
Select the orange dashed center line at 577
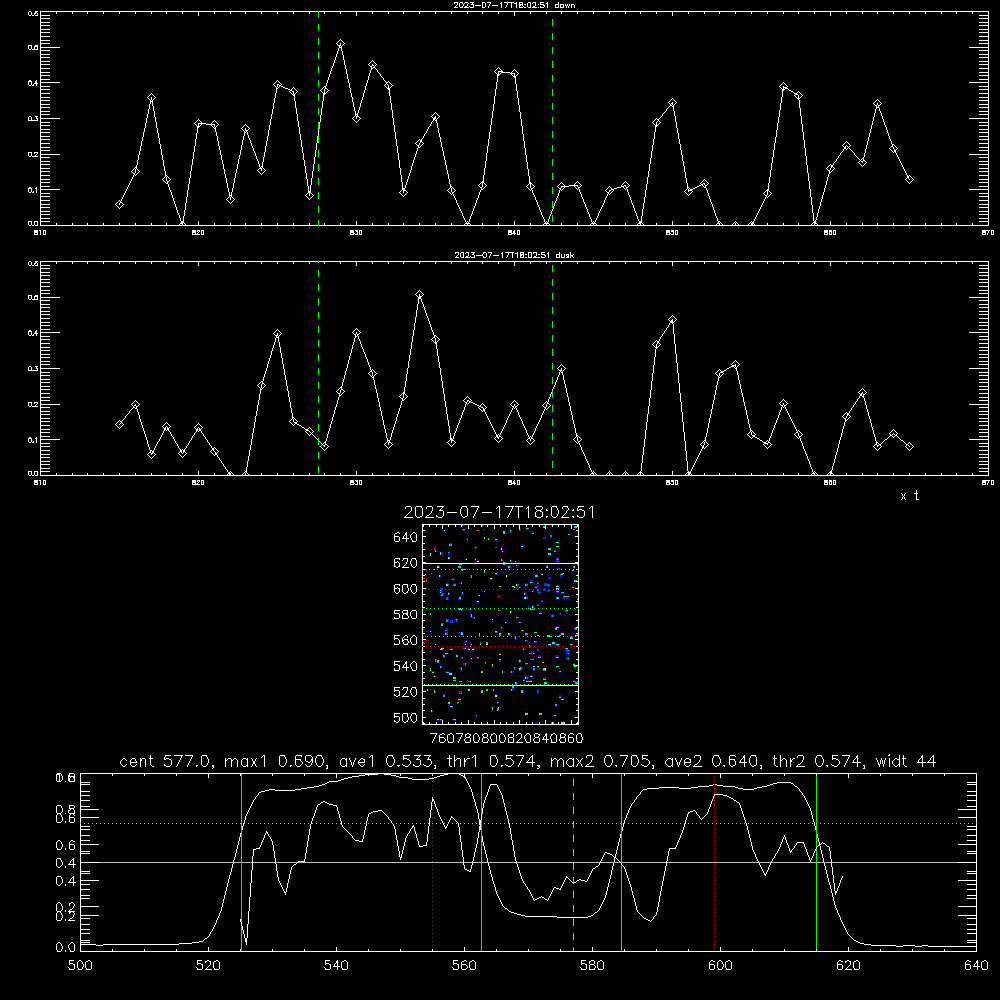[x=573, y=861]
